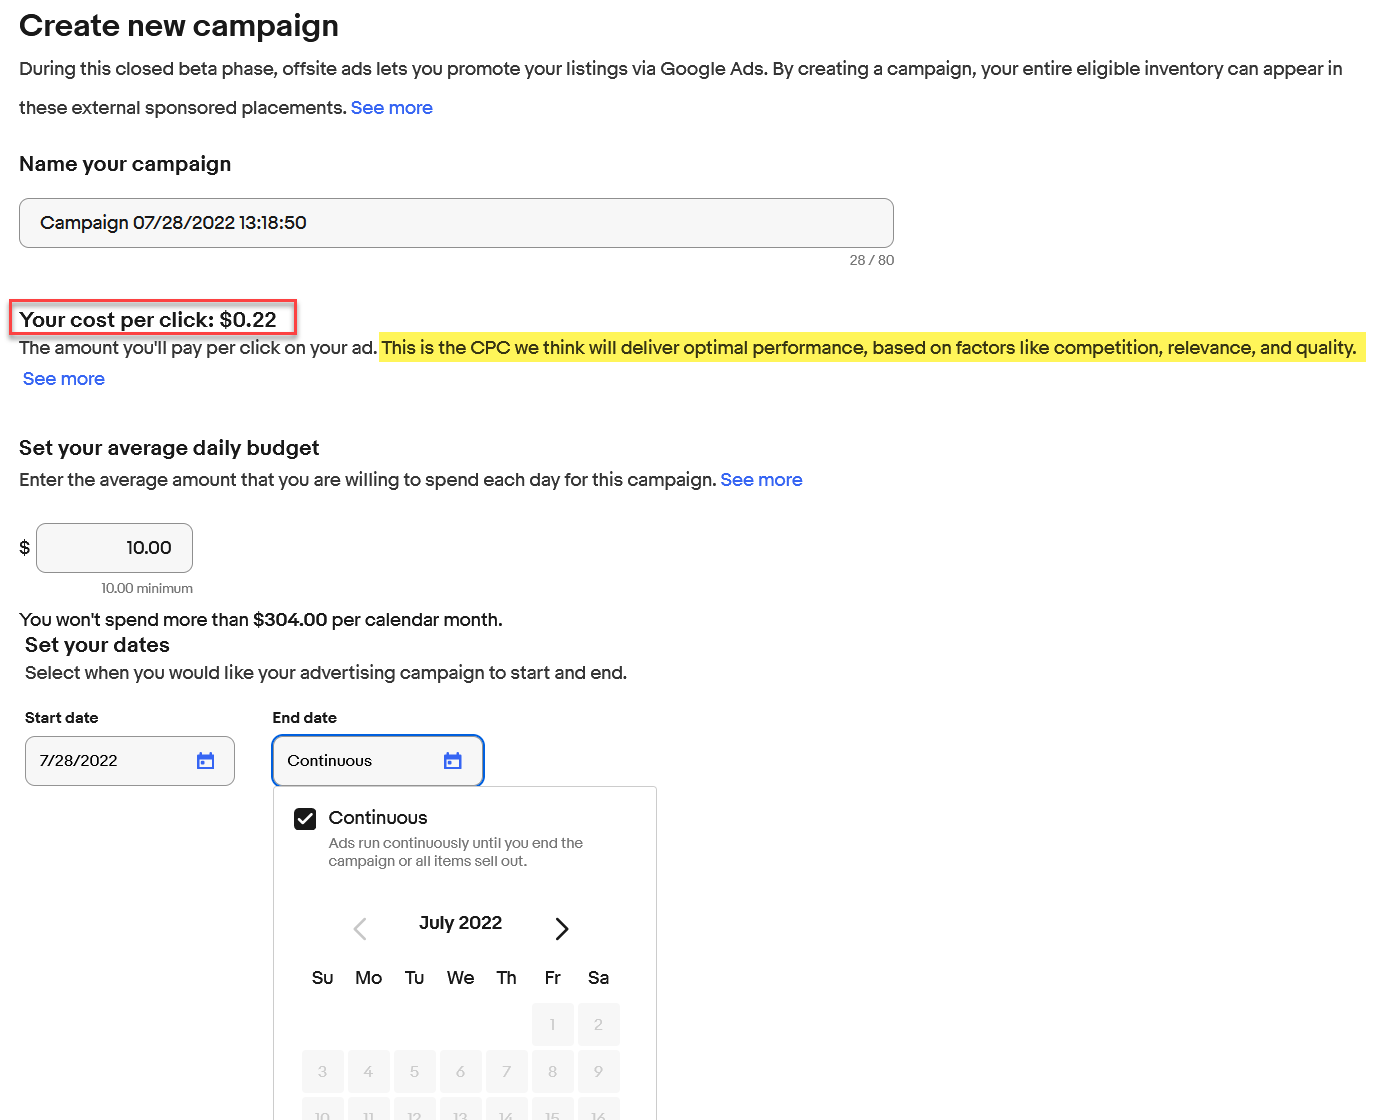The width and height of the screenshot is (1376, 1120).
Task: Click the campaign name input field
Action: click(456, 223)
